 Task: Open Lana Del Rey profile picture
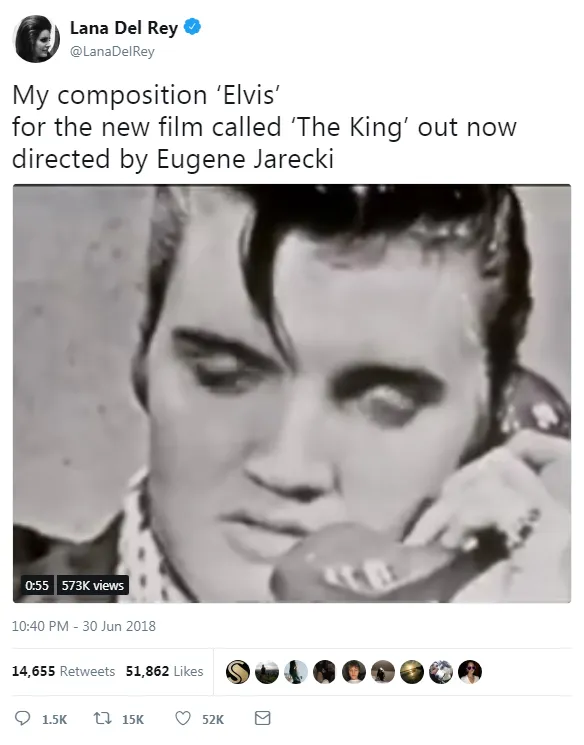37,38
